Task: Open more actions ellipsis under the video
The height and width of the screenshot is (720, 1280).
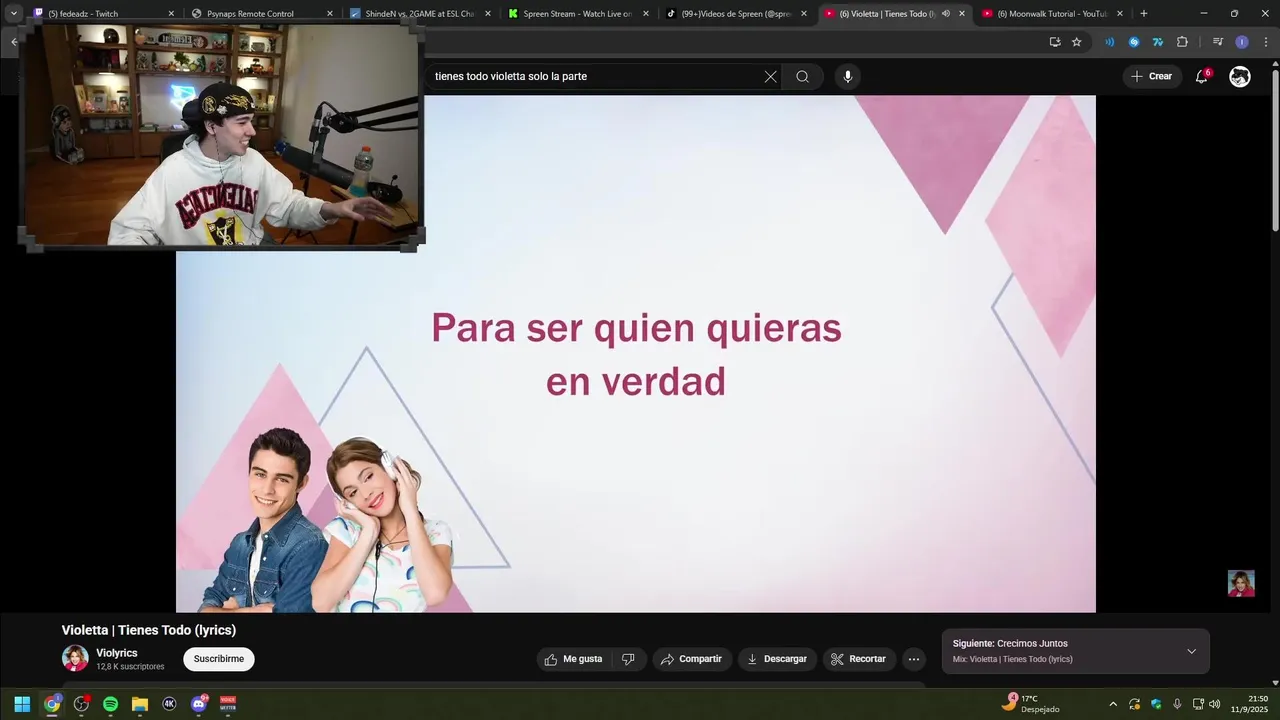Action: 913,659
